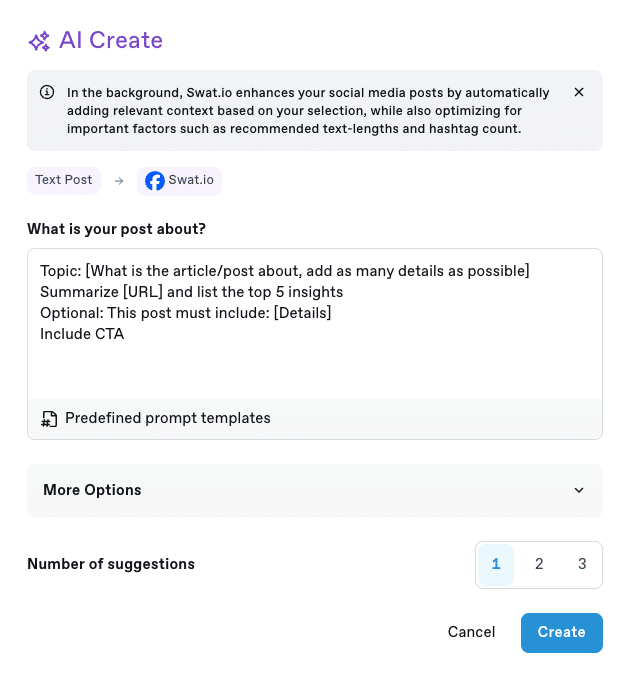This screenshot has height=679, width=632.
Task: Click the prompt template document icon
Action: point(49,419)
